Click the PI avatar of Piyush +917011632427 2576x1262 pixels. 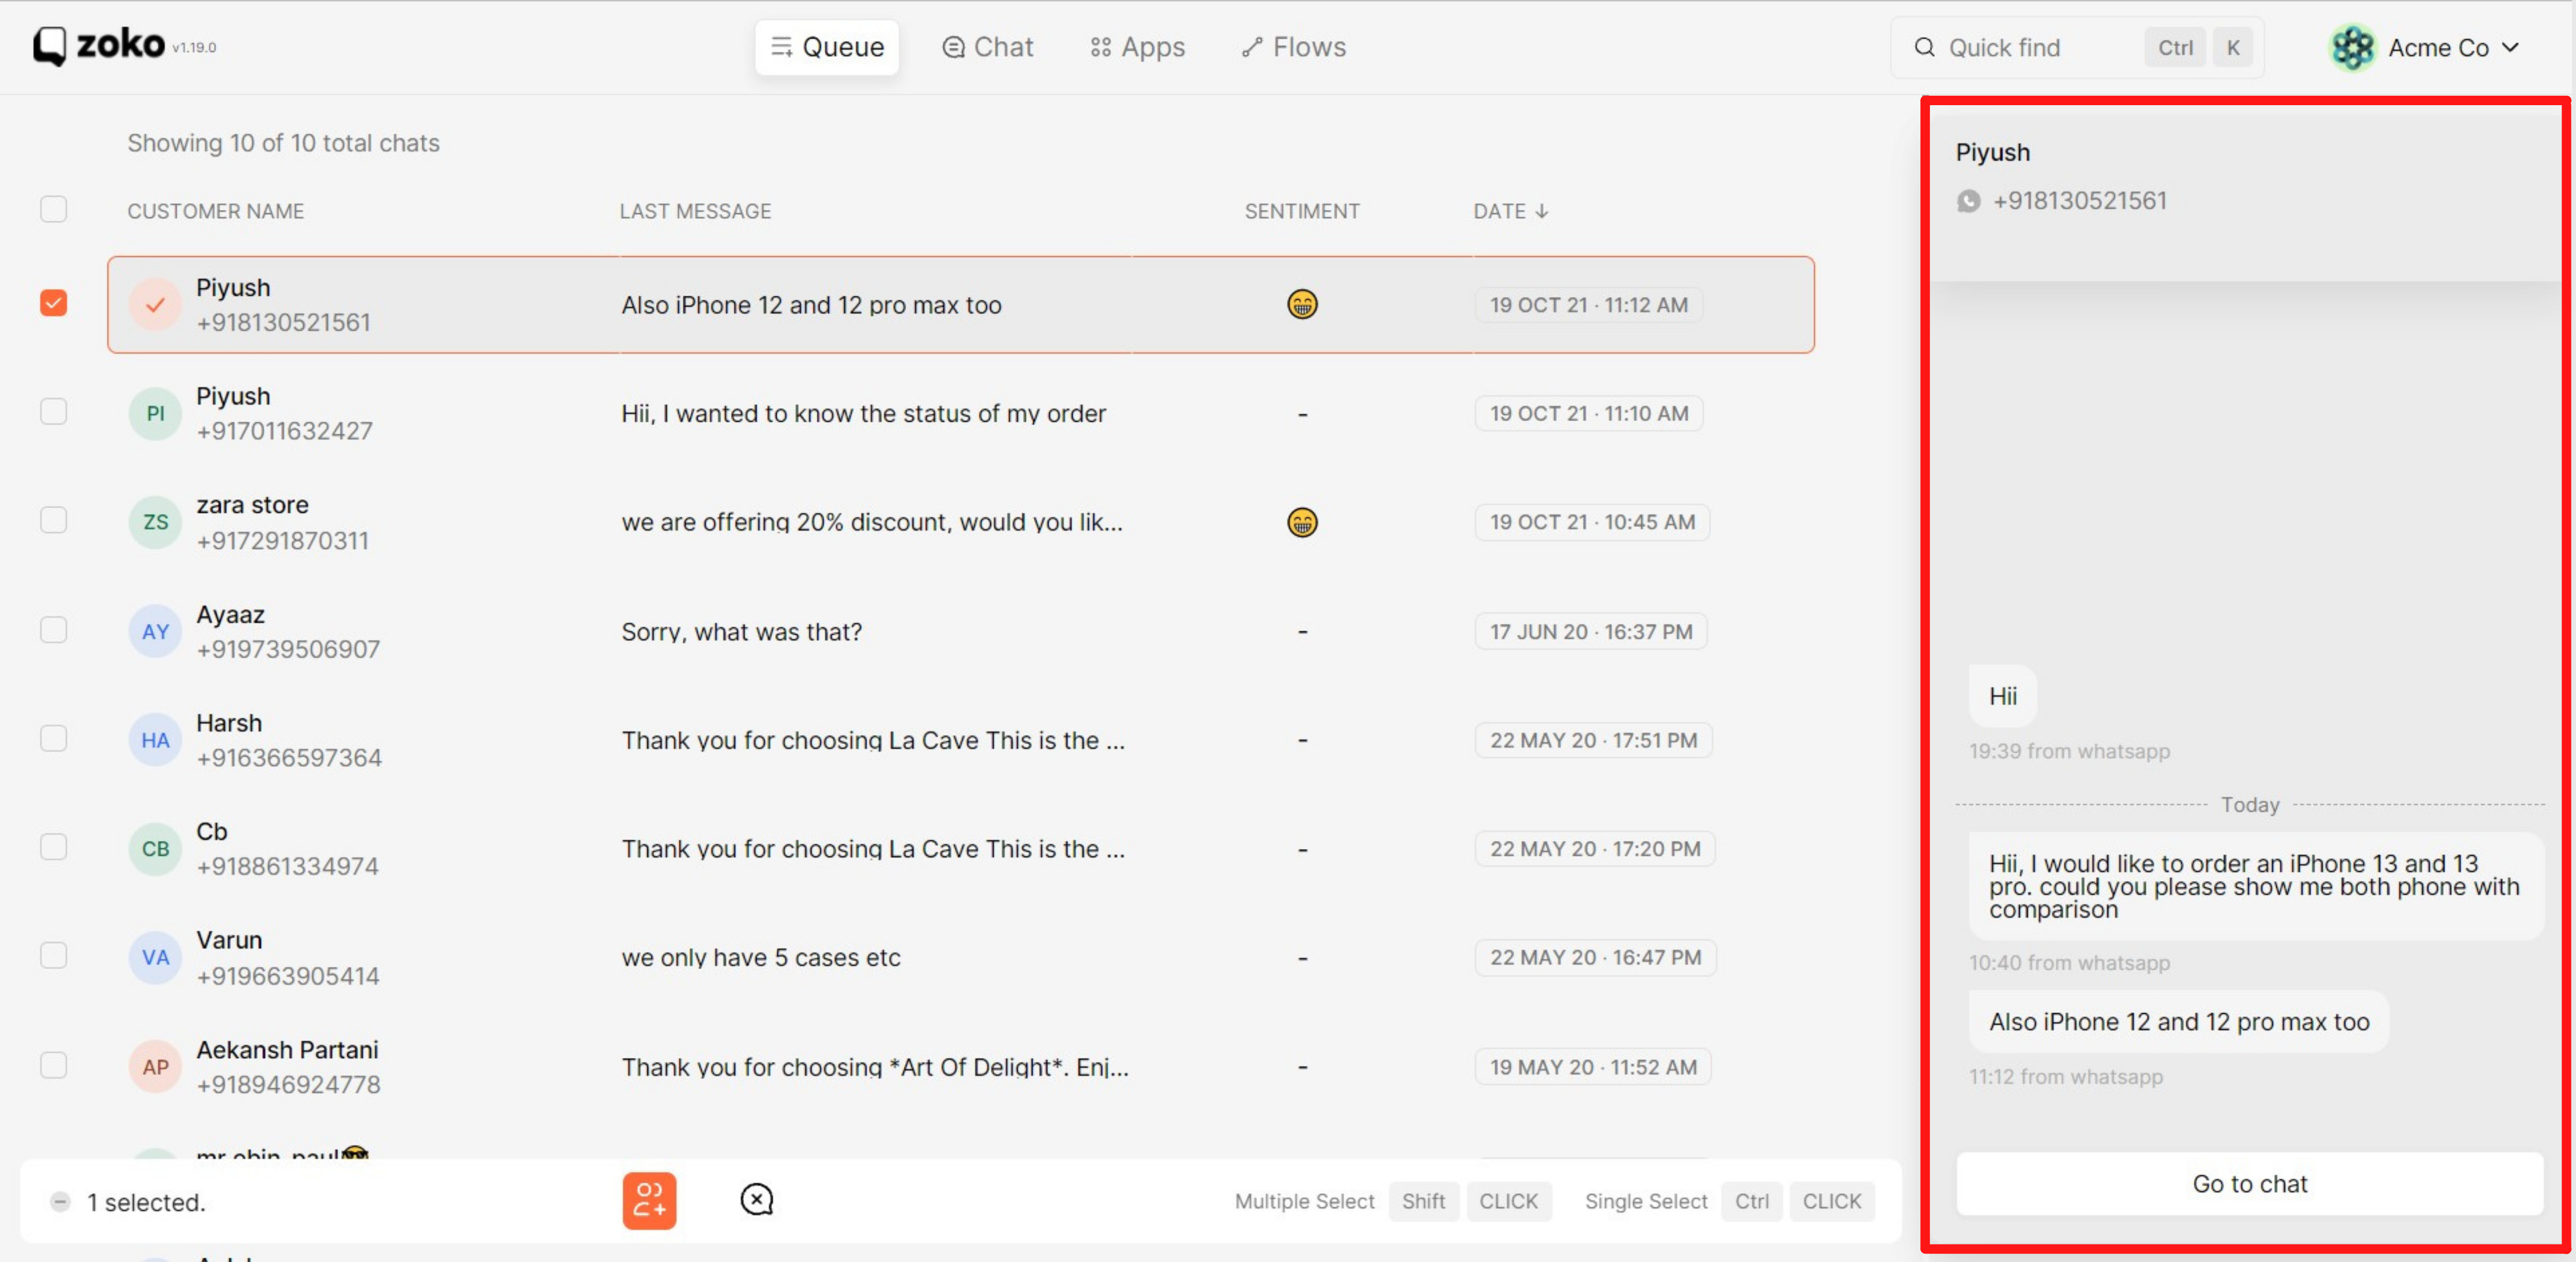tap(155, 413)
